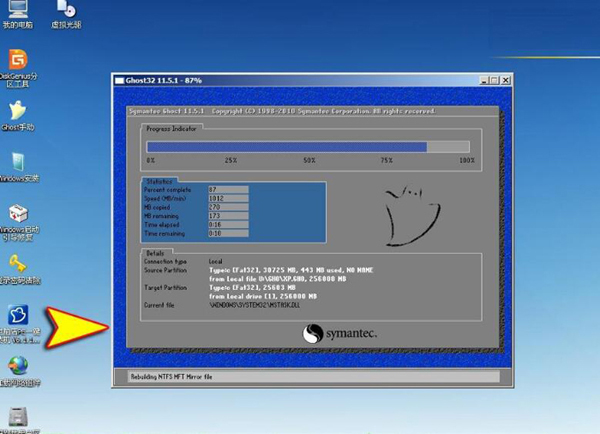
Task: Click the MB remaining value 173
Action: point(228,216)
